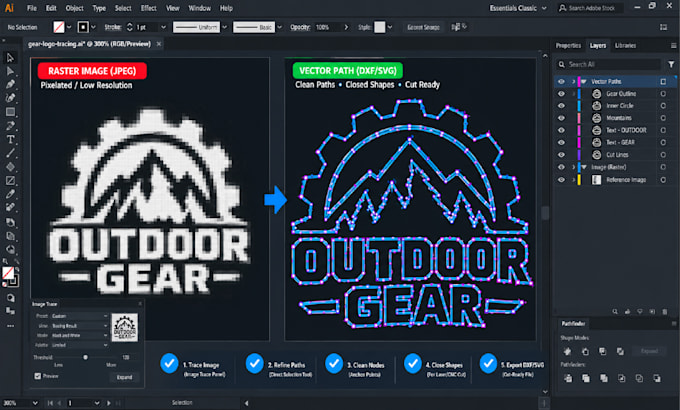Screen dimensions: 680x410
Task: Click the Layers panel filter funnel icon
Action: [671, 64]
